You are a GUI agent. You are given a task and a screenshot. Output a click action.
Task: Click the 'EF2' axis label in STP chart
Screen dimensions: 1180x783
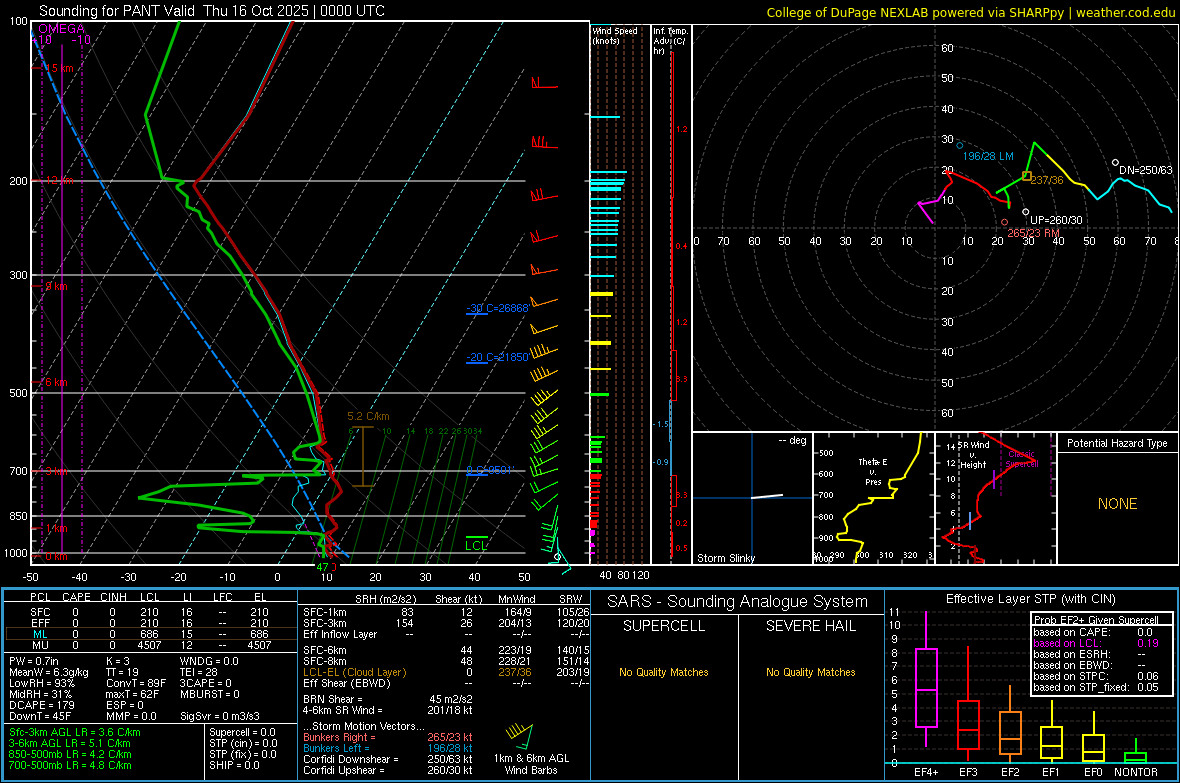(1010, 772)
